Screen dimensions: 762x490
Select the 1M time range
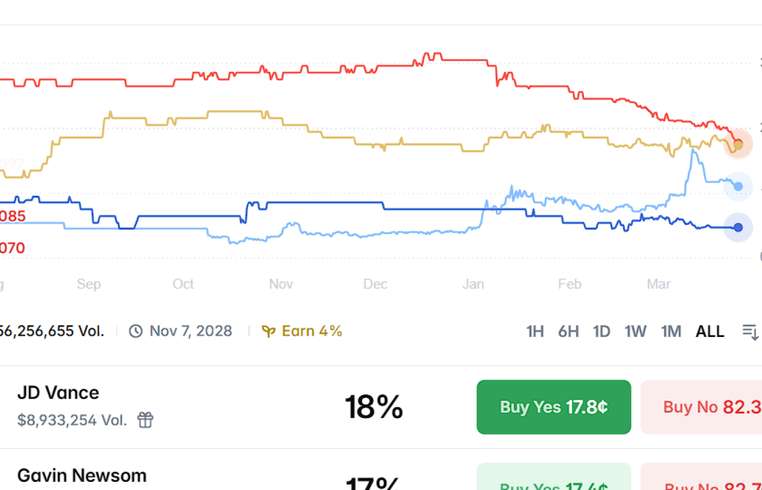(670, 331)
